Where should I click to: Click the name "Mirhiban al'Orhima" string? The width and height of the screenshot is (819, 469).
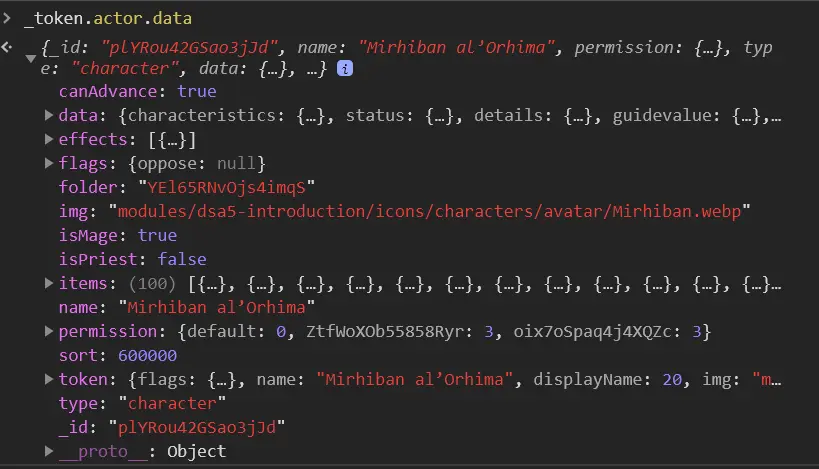[x=216, y=308]
